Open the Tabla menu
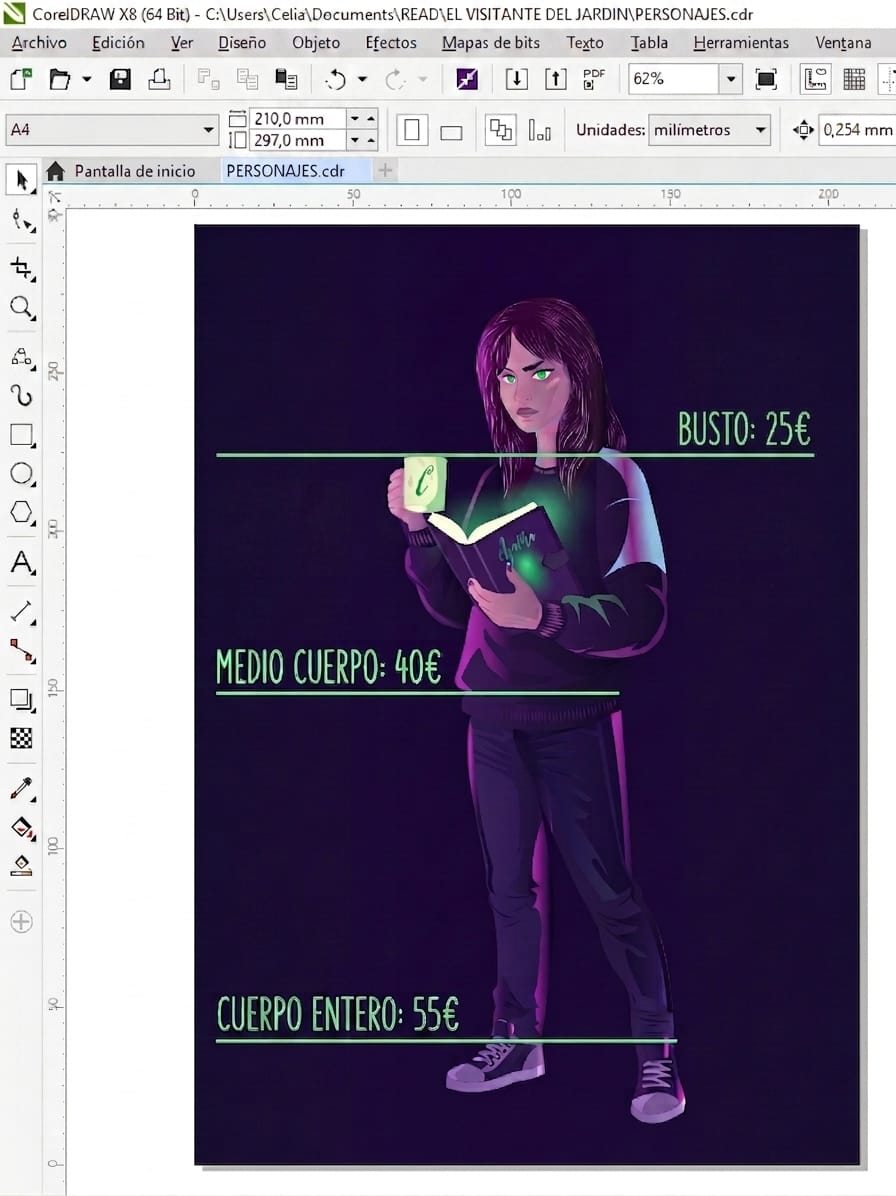 tap(649, 43)
